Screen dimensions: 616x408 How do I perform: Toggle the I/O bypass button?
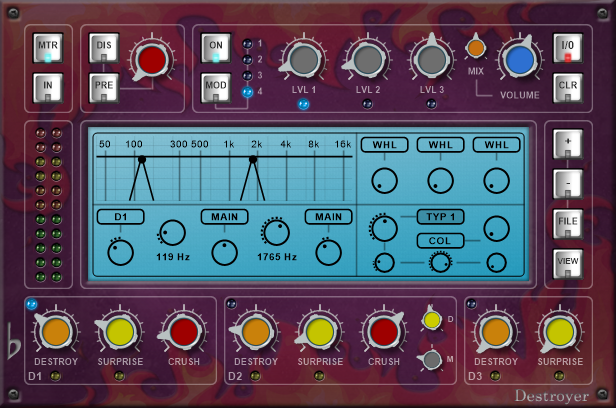tap(566, 49)
